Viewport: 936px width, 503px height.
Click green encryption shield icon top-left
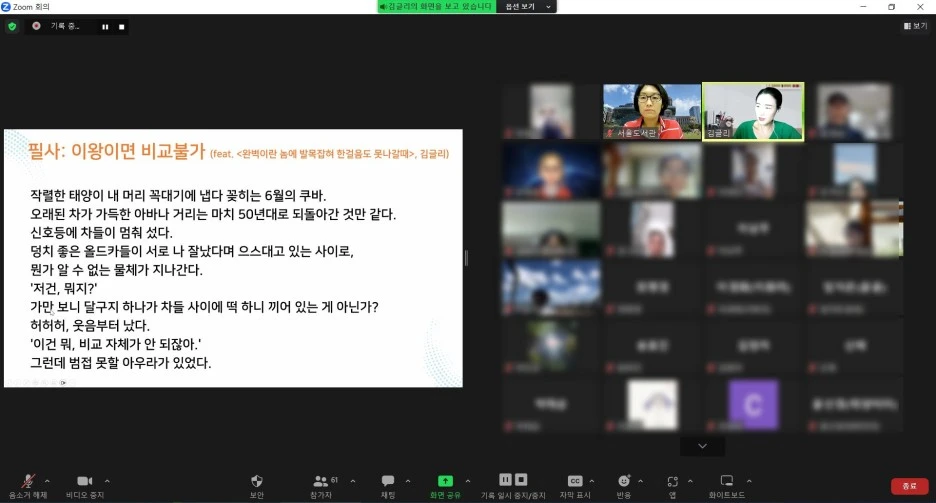click(12, 26)
